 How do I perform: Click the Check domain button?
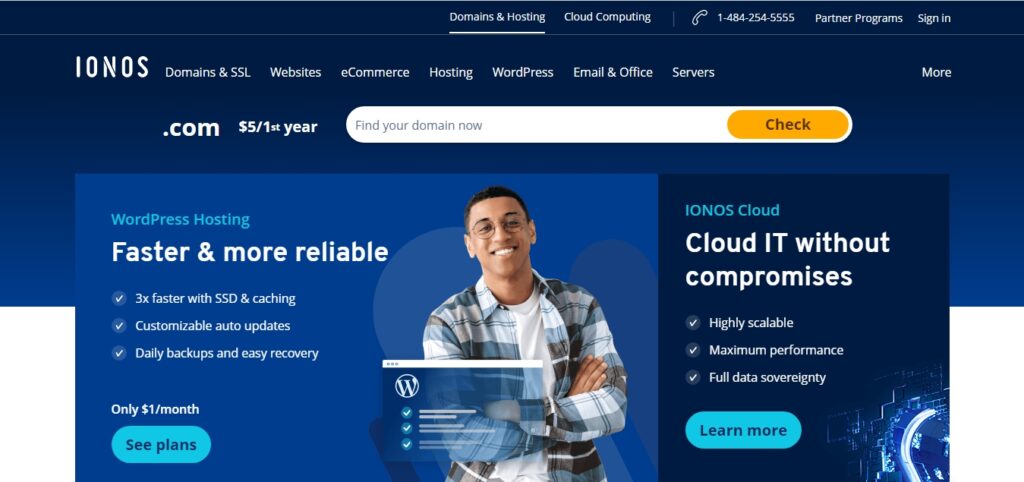pos(788,124)
